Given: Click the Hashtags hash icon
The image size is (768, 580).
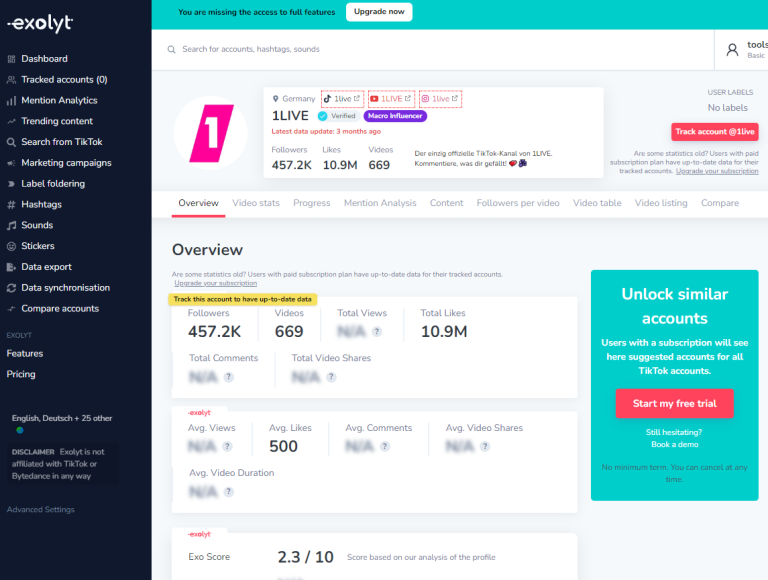Looking at the screenshot, I should pos(11,205).
